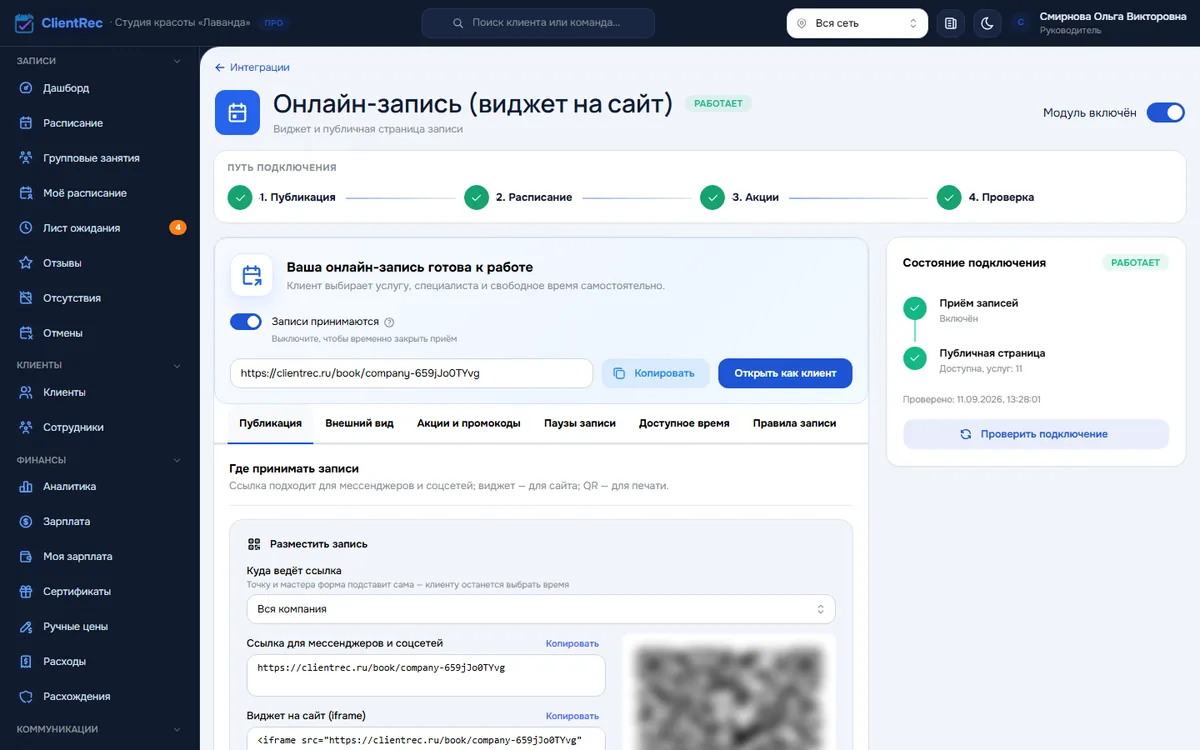
Task: Toggle dark theme with the moon button
Action: [x=986, y=23]
